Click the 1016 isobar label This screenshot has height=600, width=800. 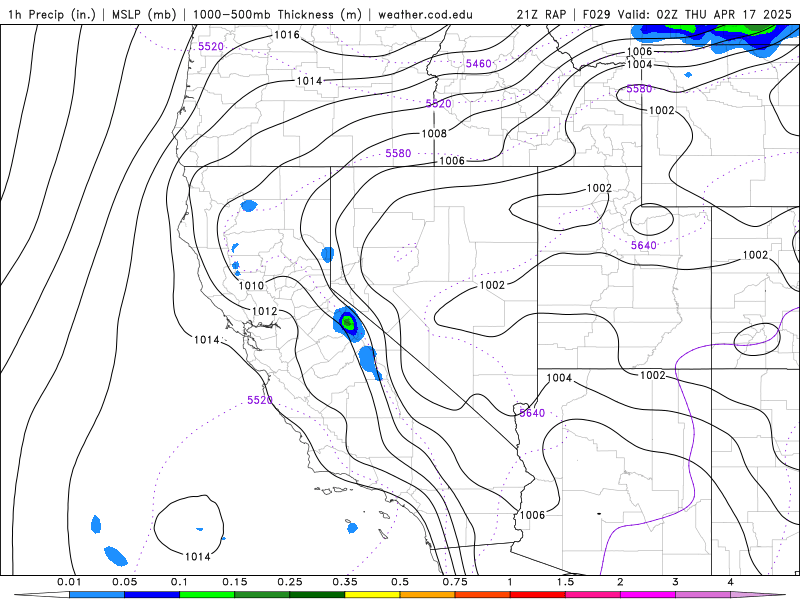click(x=287, y=35)
